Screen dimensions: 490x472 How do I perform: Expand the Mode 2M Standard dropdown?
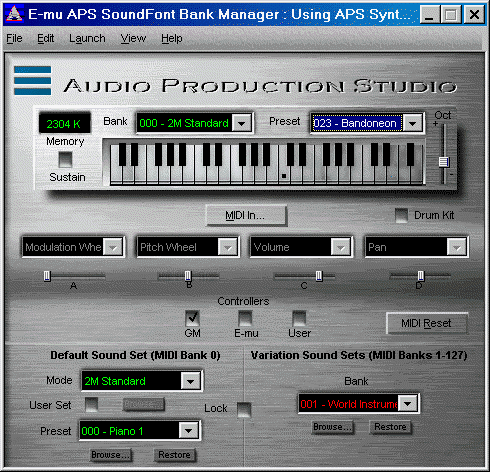click(x=191, y=381)
